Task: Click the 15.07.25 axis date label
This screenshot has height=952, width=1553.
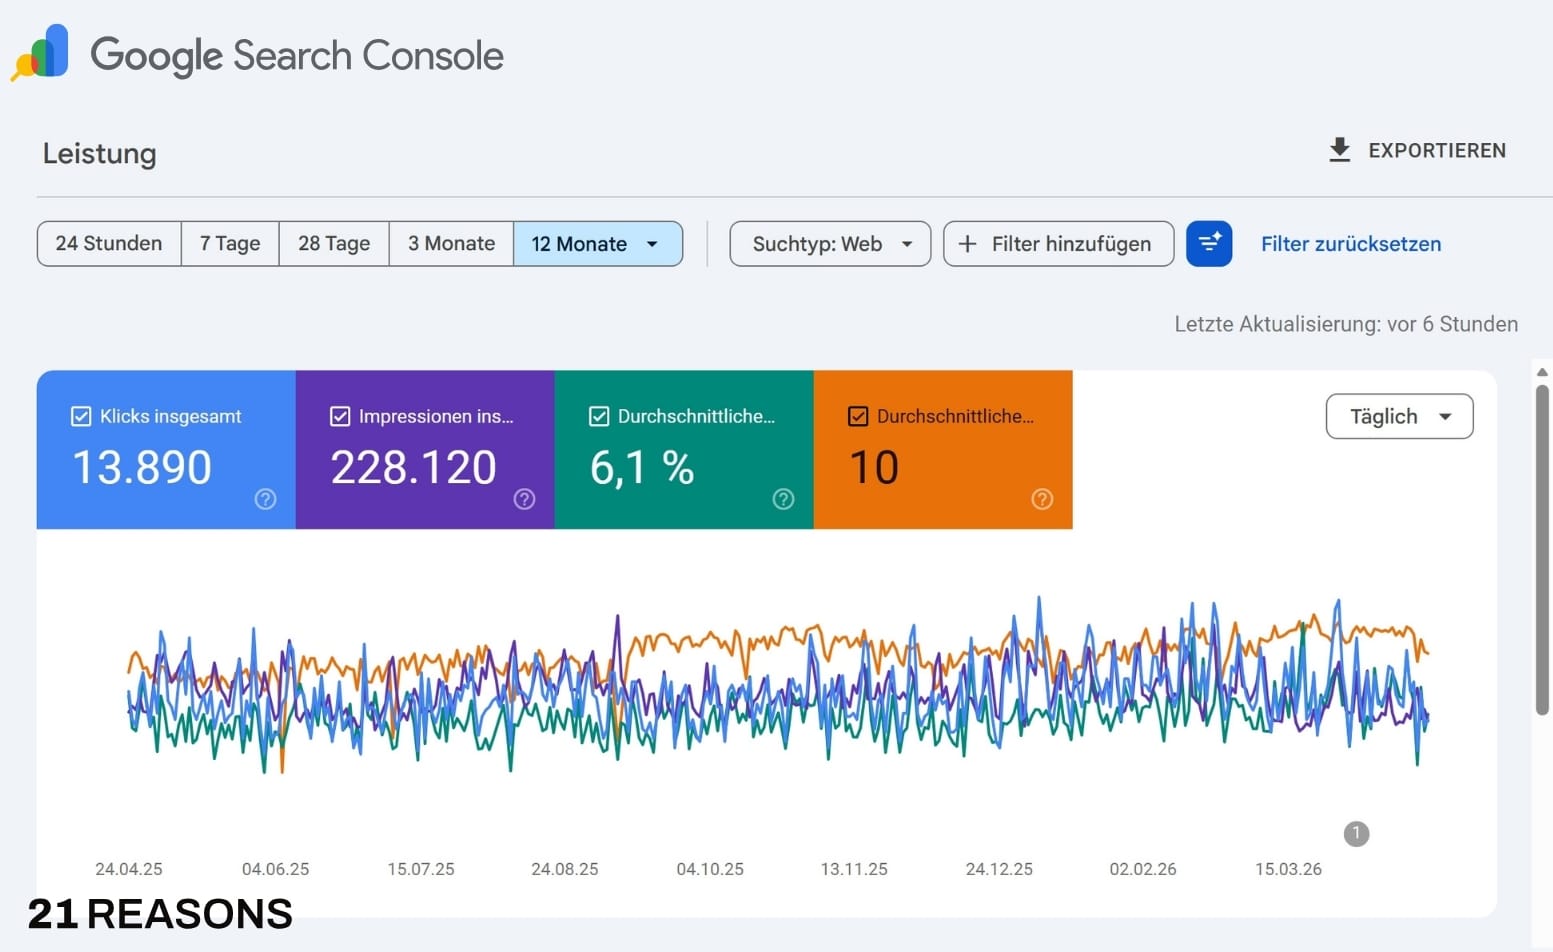Action: pyautogui.click(x=421, y=869)
